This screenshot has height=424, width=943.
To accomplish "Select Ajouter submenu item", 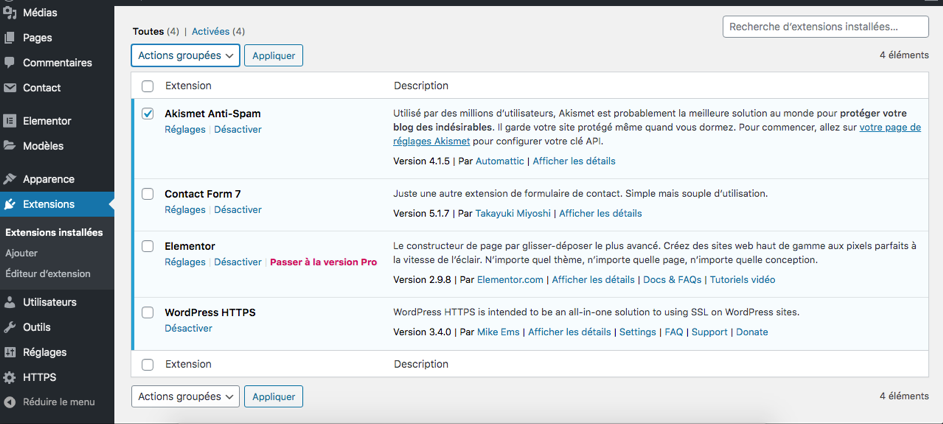I will [22, 253].
